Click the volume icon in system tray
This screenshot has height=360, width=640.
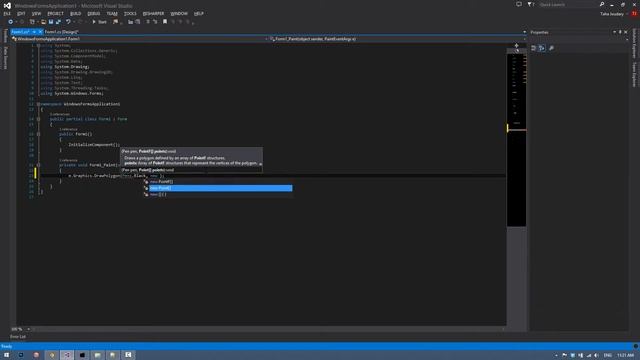point(596,356)
